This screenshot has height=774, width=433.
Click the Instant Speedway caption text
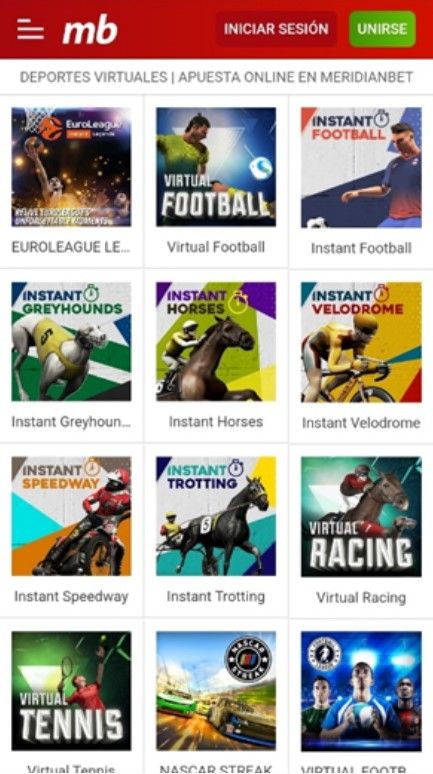coord(71,596)
